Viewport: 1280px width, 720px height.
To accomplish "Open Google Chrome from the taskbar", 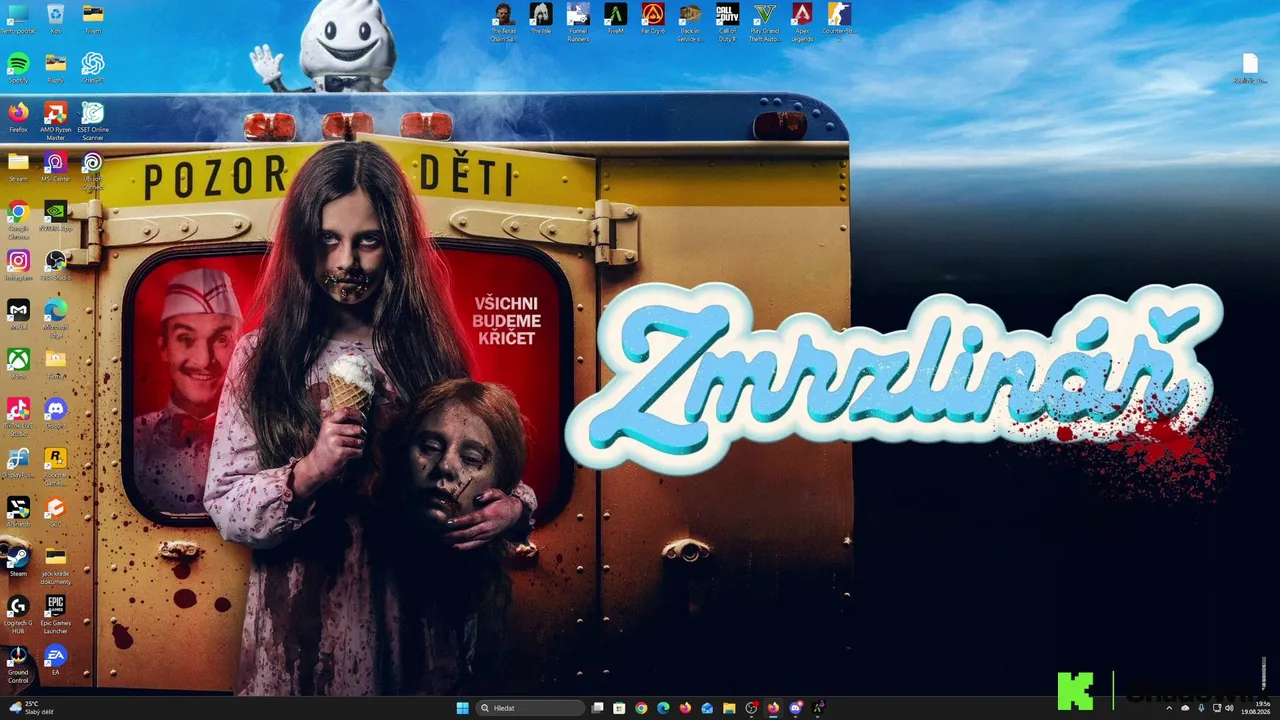I will [x=641, y=708].
